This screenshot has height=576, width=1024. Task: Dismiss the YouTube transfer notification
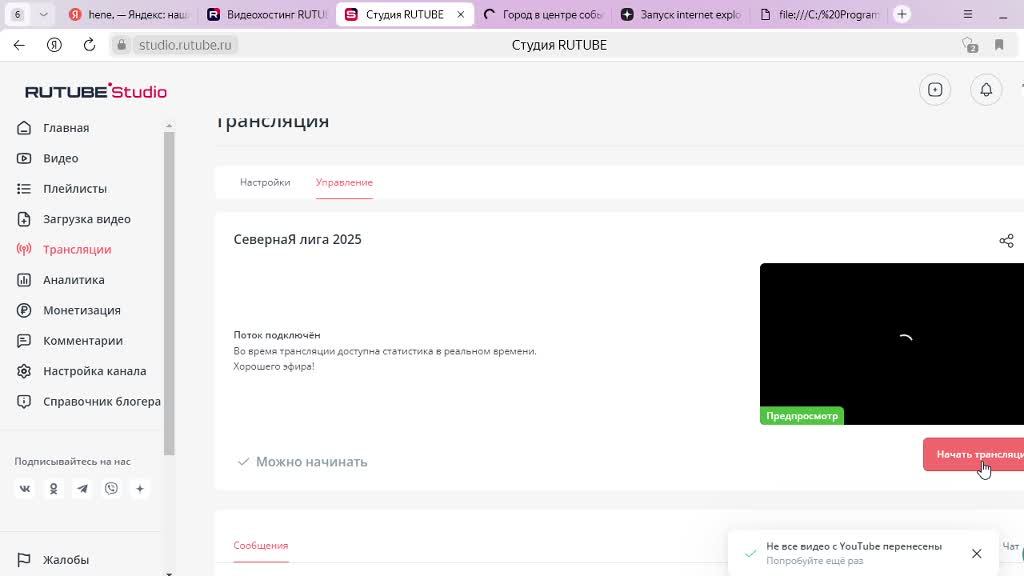pyautogui.click(x=976, y=554)
